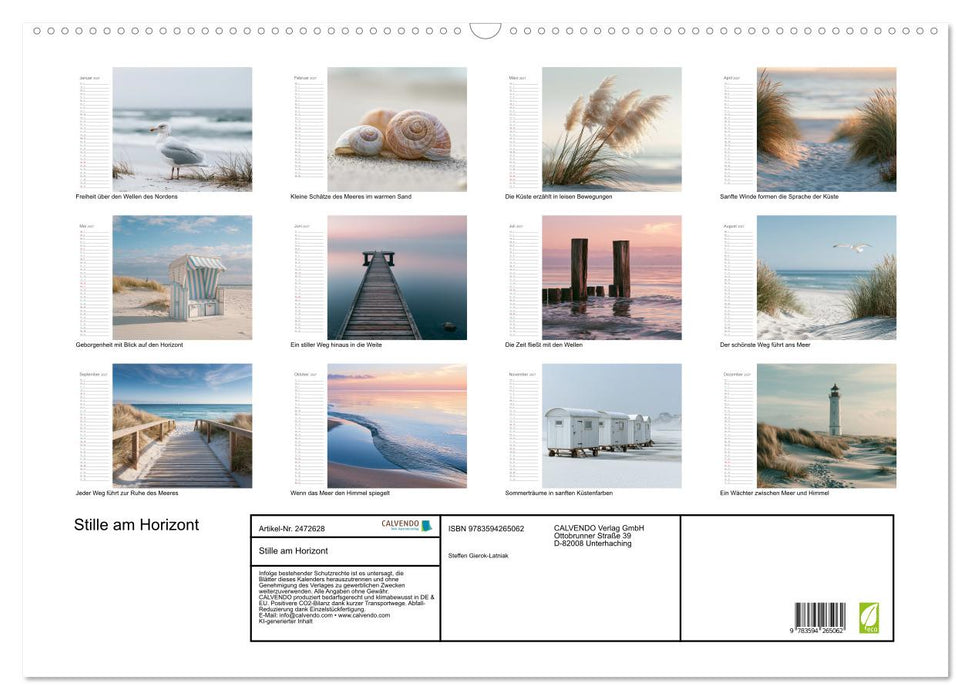Click caption 'Sommerträume in sanften Küstenfarben'
This screenshot has width=971, height=700.
pyautogui.click(x=559, y=493)
